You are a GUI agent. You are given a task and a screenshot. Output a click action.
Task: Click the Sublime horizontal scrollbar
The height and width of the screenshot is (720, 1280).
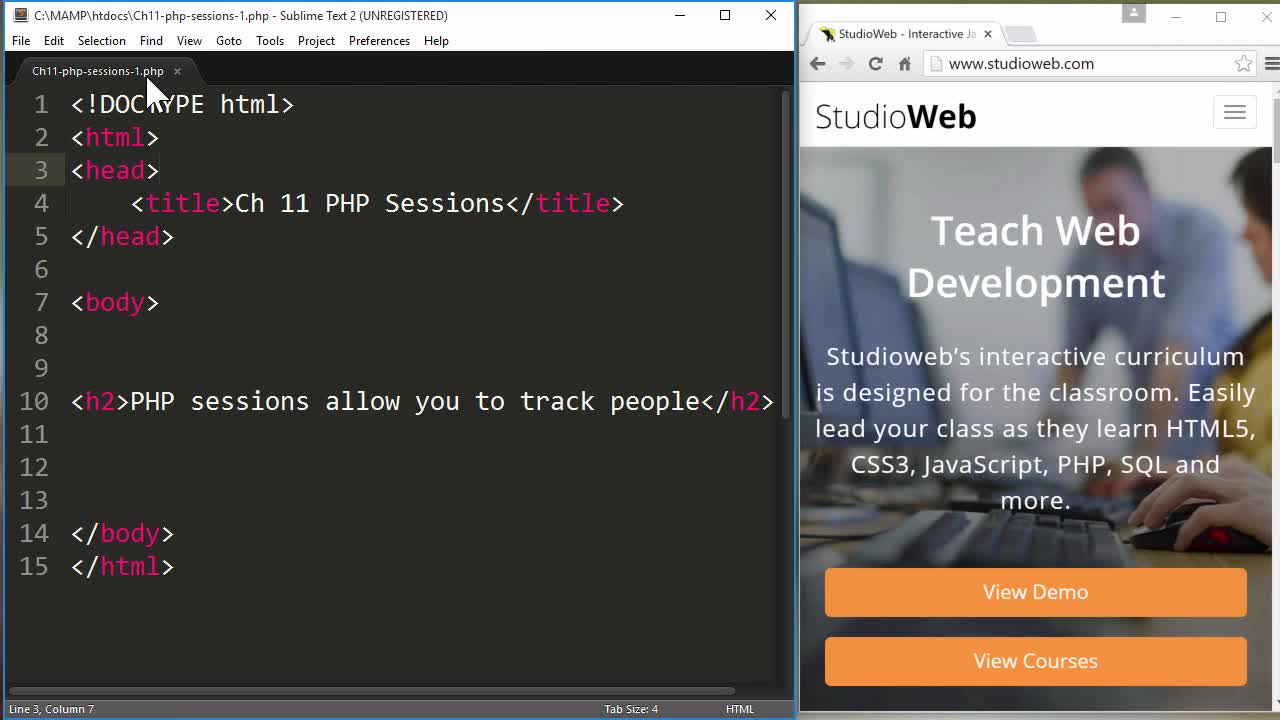pos(372,690)
